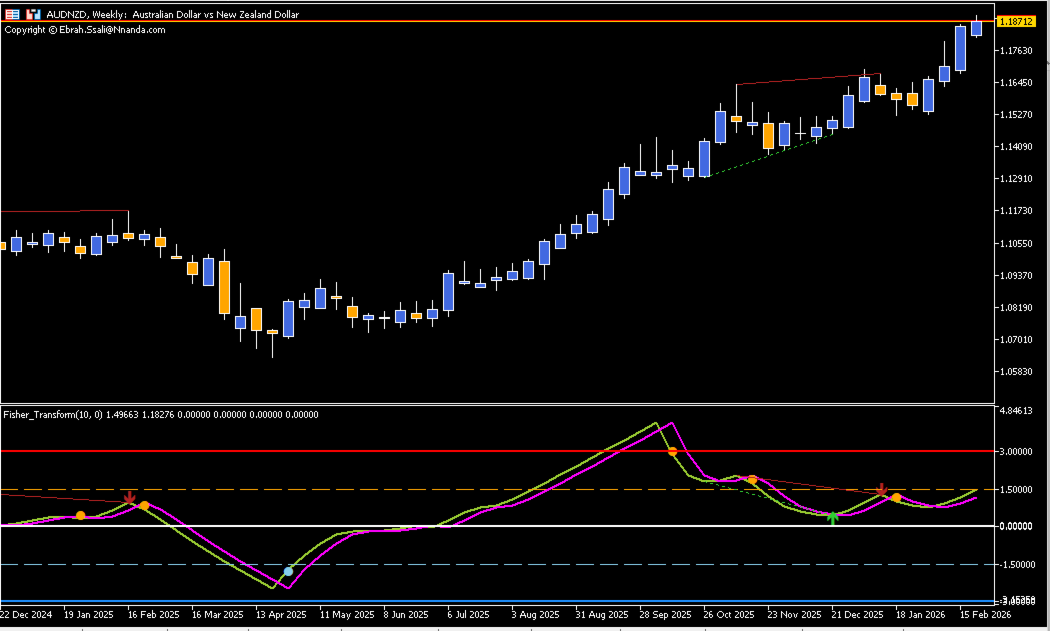This screenshot has height=631, width=1050.
Task: Click the 1.11730 price scale value
Action: tap(1015, 211)
